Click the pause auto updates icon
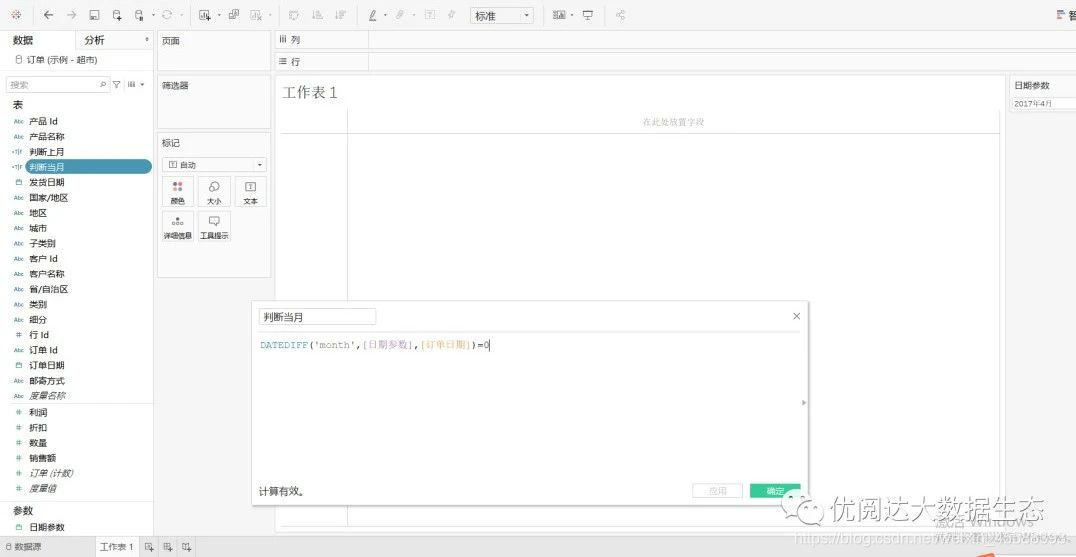The width and height of the screenshot is (1076, 557). (139, 14)
